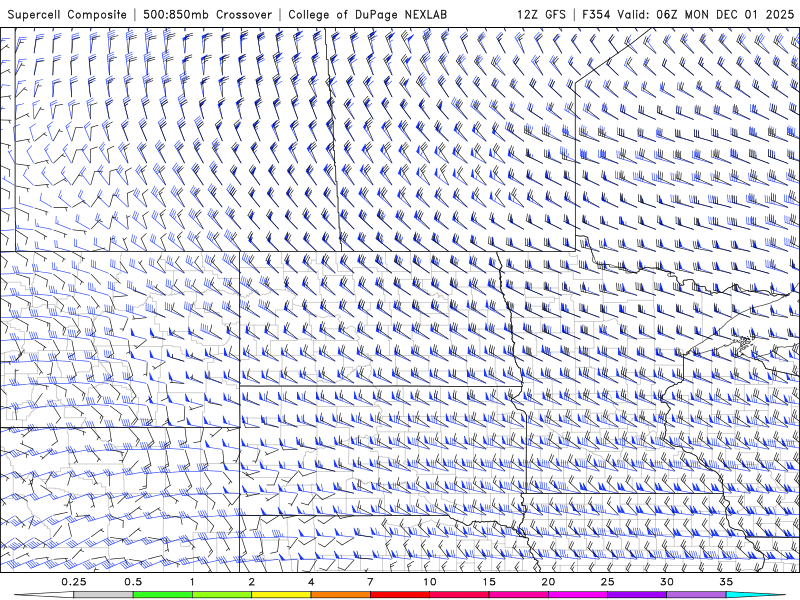Image resolution: width=800 pixels, height=600 pixels.
Task: Pick the orange segment between 4 and 7
Action: [x=341, y=595]
